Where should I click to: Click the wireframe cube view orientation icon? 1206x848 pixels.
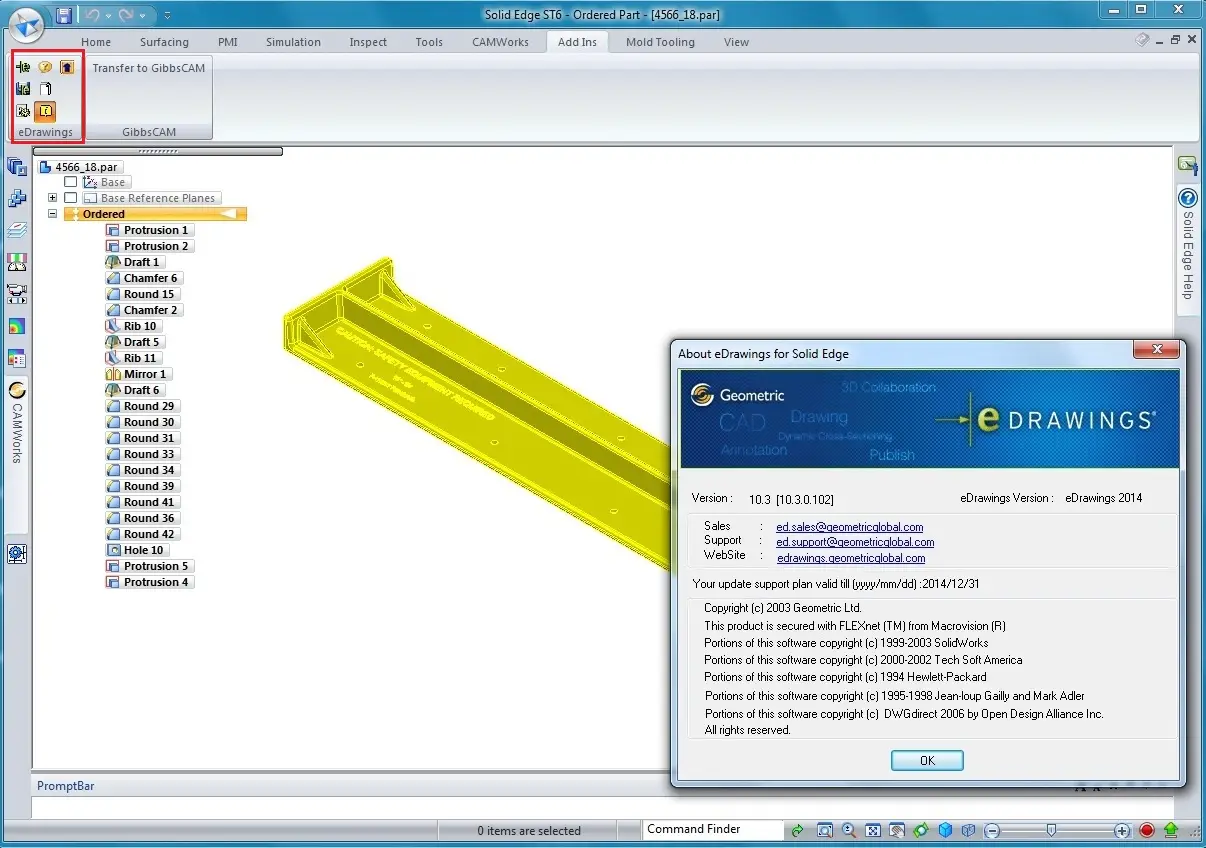969,830
